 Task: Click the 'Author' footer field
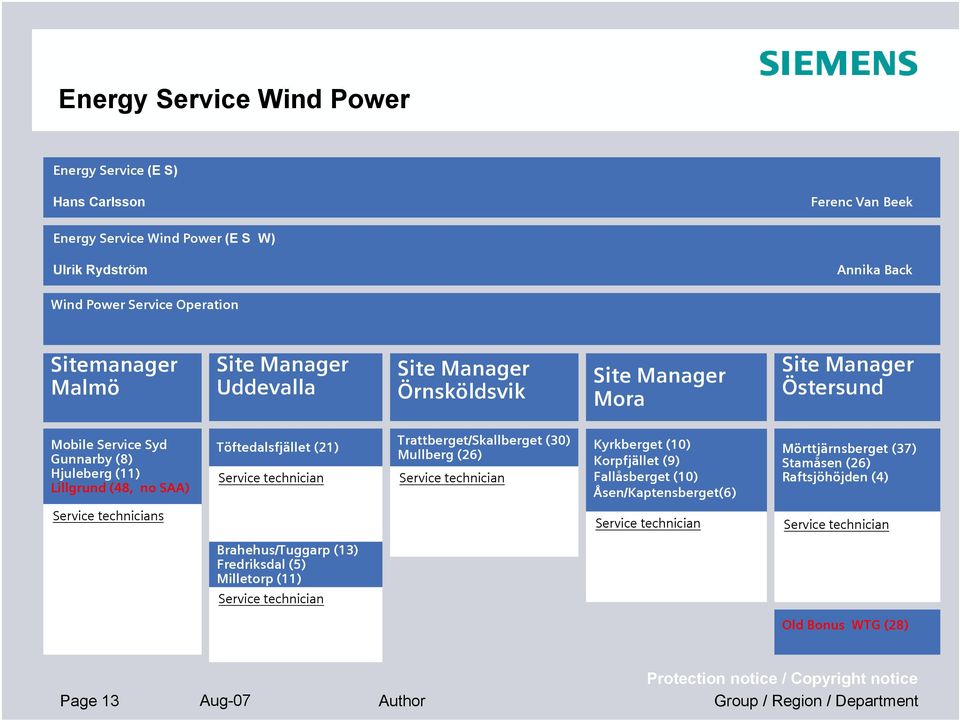point(402,701)
